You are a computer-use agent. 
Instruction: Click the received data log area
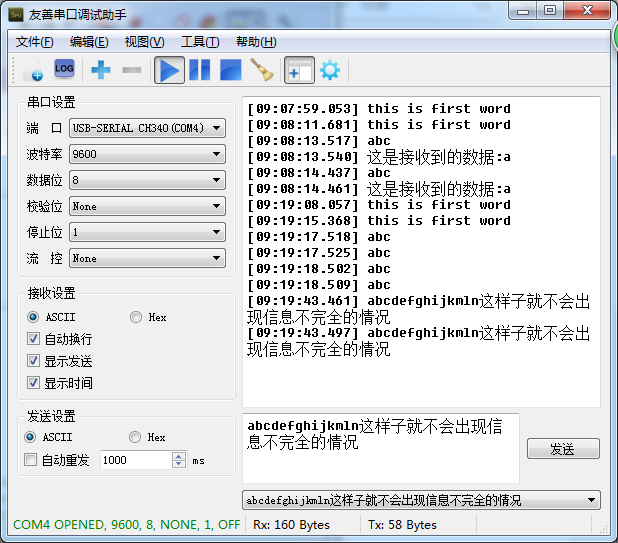421,252
